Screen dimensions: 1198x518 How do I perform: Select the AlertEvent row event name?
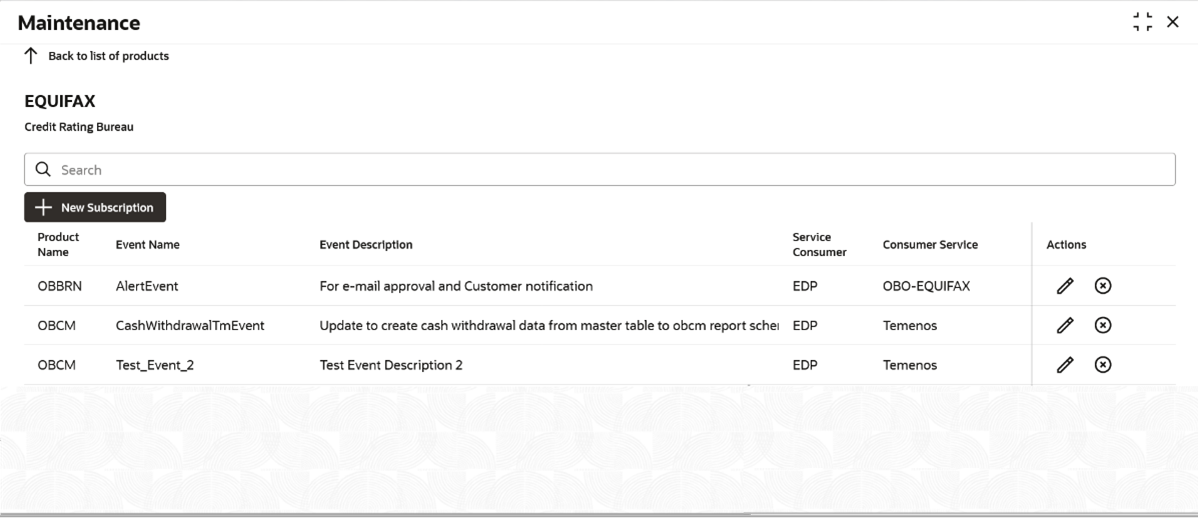(147, 286)
